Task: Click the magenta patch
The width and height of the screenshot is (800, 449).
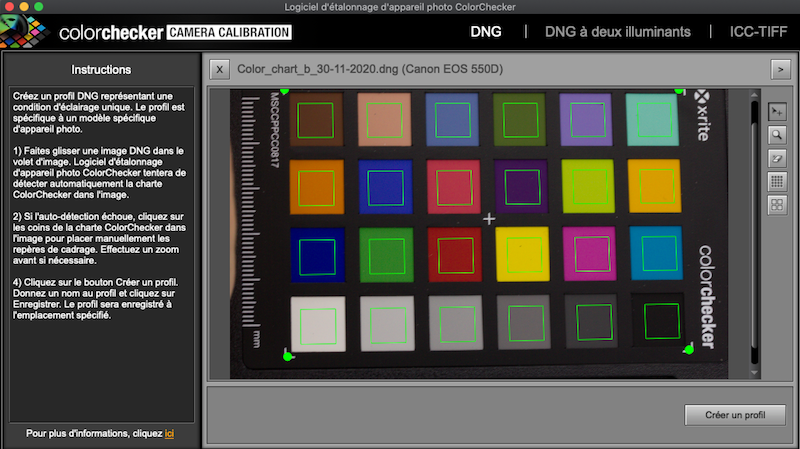Action: pos(590,254)
